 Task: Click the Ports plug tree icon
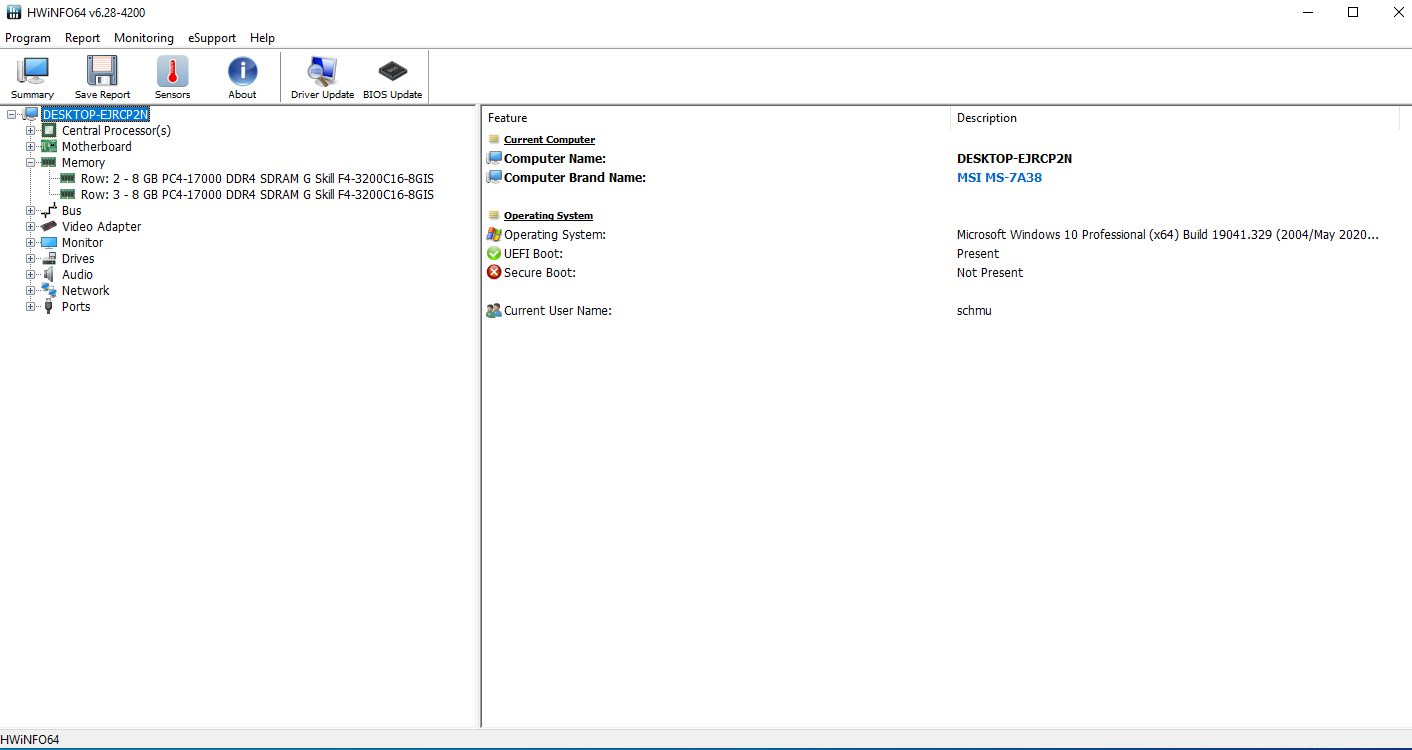[x=48, y=306]
